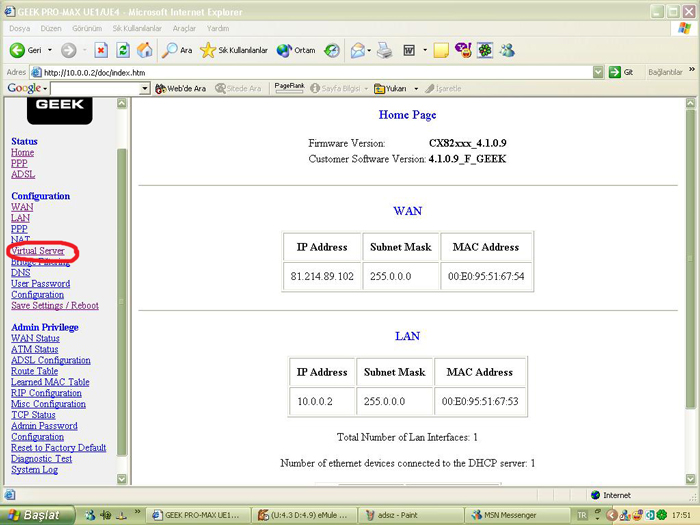700x525 pixels.
Task: Open the Back button history dropdown arrow
Action: point(50,50)
